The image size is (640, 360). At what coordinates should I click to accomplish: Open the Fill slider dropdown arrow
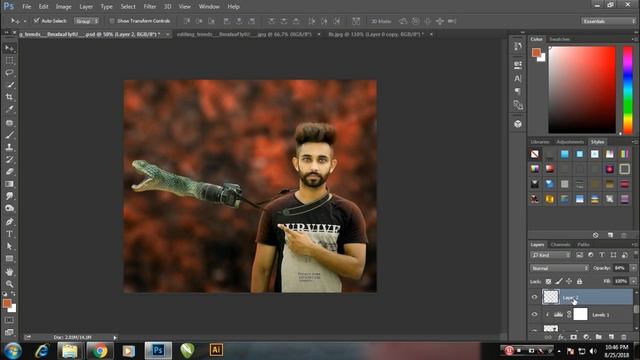click(633, 281)
